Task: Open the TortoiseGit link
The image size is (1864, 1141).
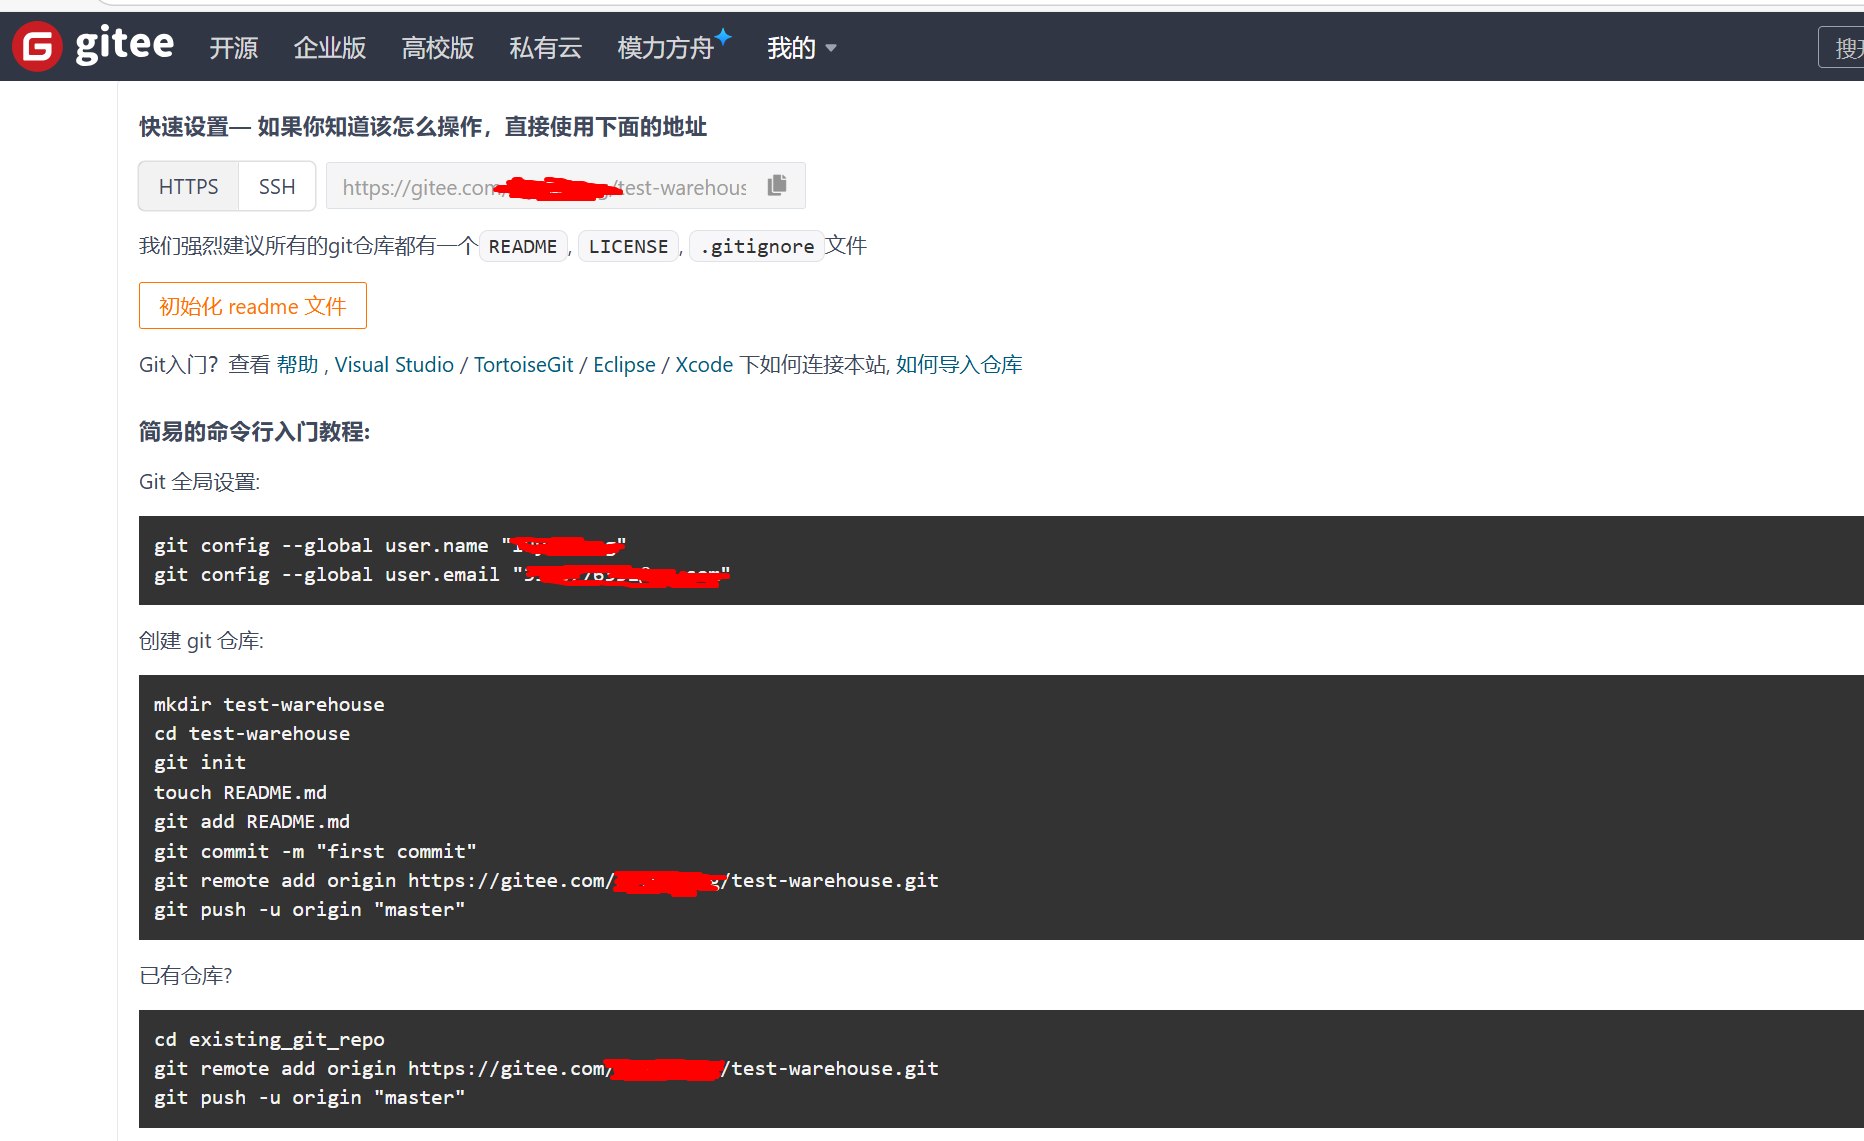Action: (x=523, y=364)
